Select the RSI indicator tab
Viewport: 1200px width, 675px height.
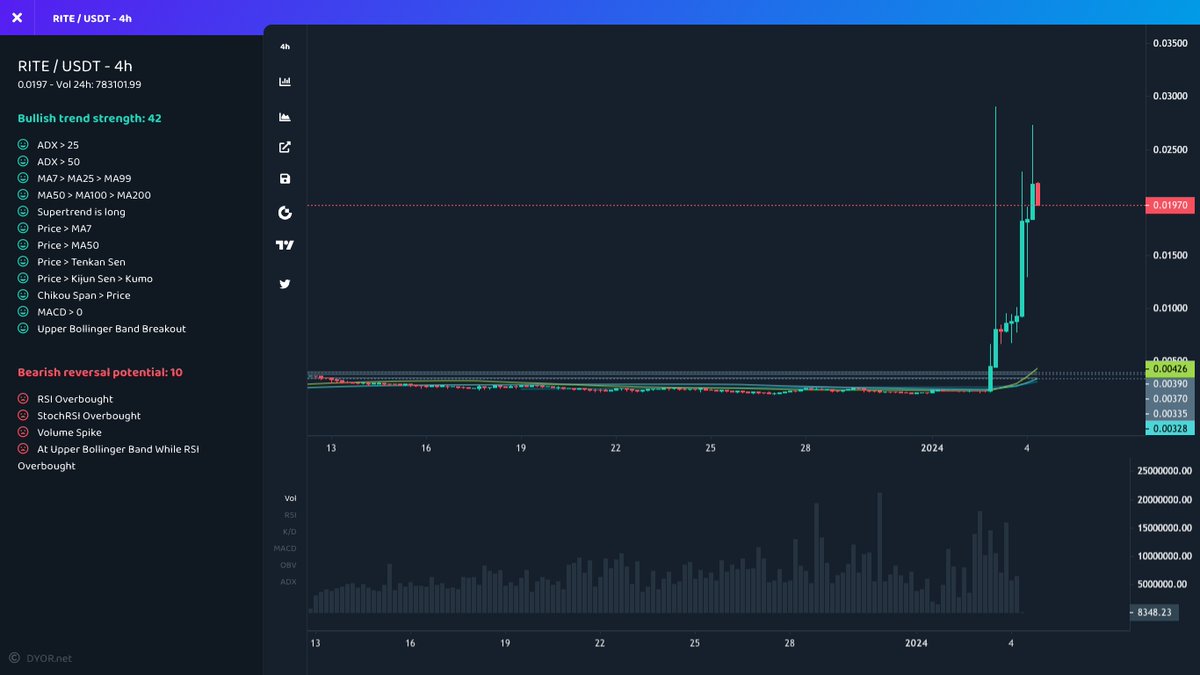(290, 514)
